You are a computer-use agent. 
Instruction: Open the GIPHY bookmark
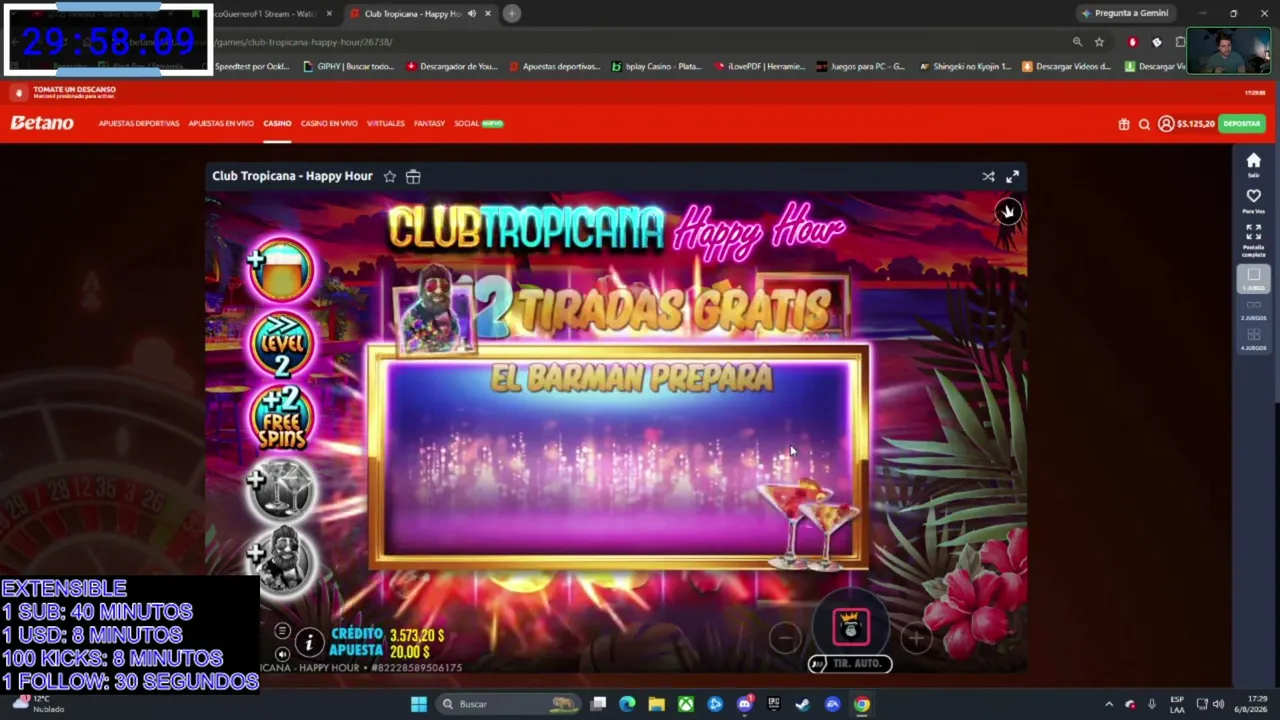[349, 66]
